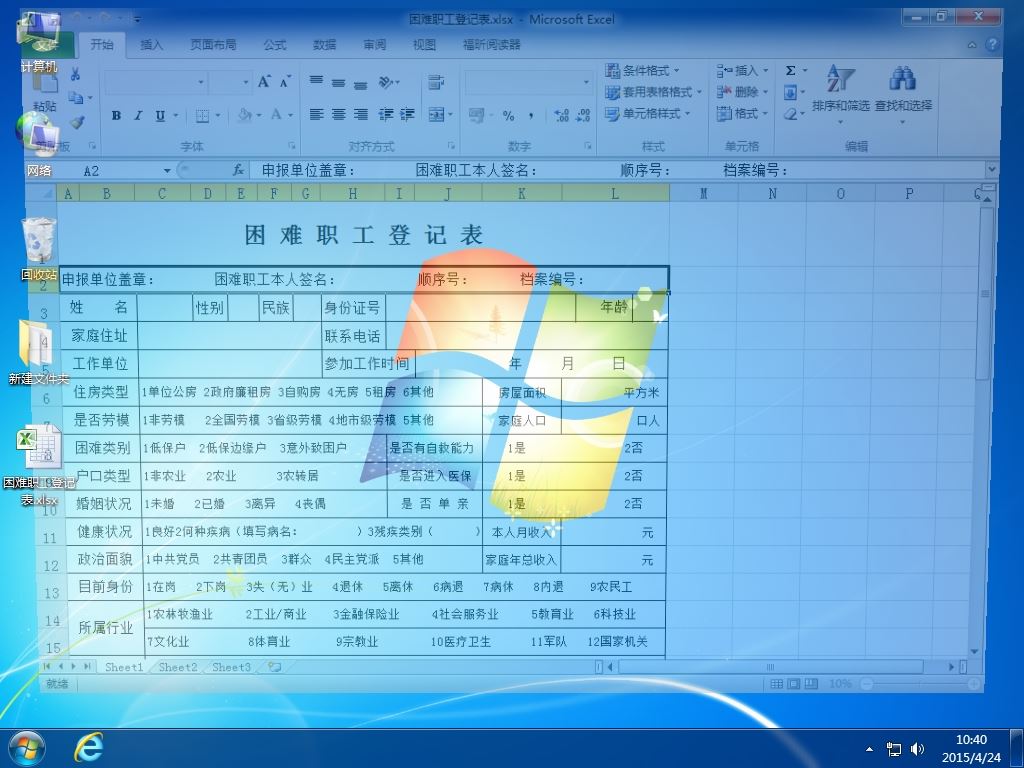This screenshot has height=768, width=1024.
Task: Open the font size dropdown
Action: (246, 82)
